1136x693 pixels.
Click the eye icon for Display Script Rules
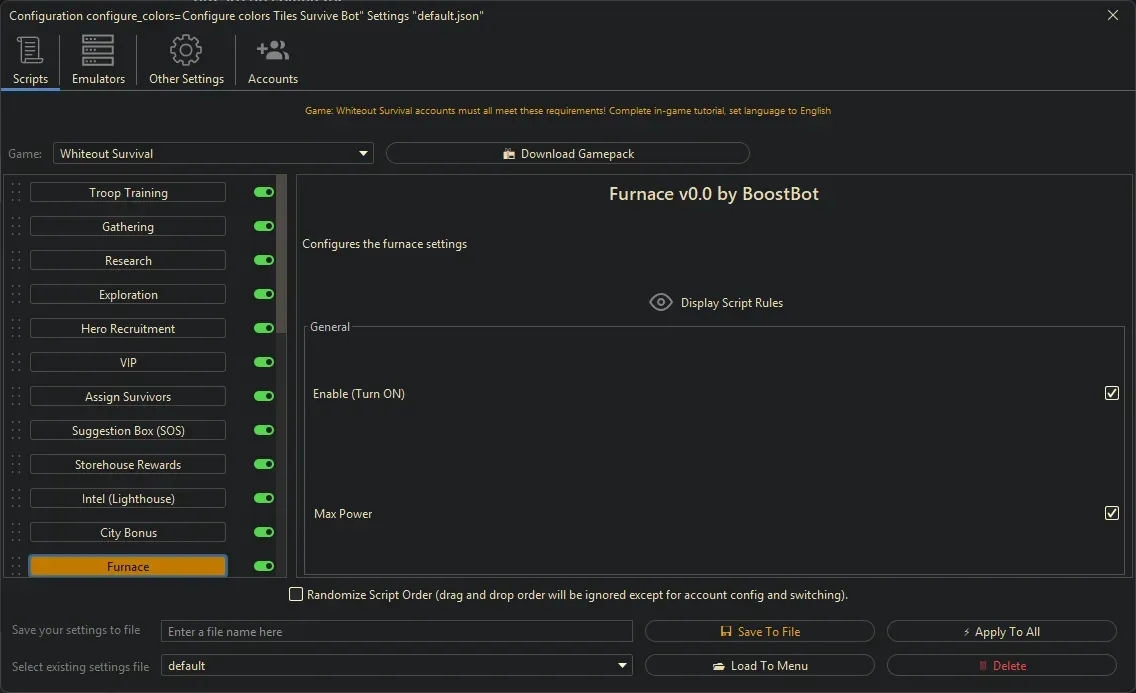tap(660, 302)
